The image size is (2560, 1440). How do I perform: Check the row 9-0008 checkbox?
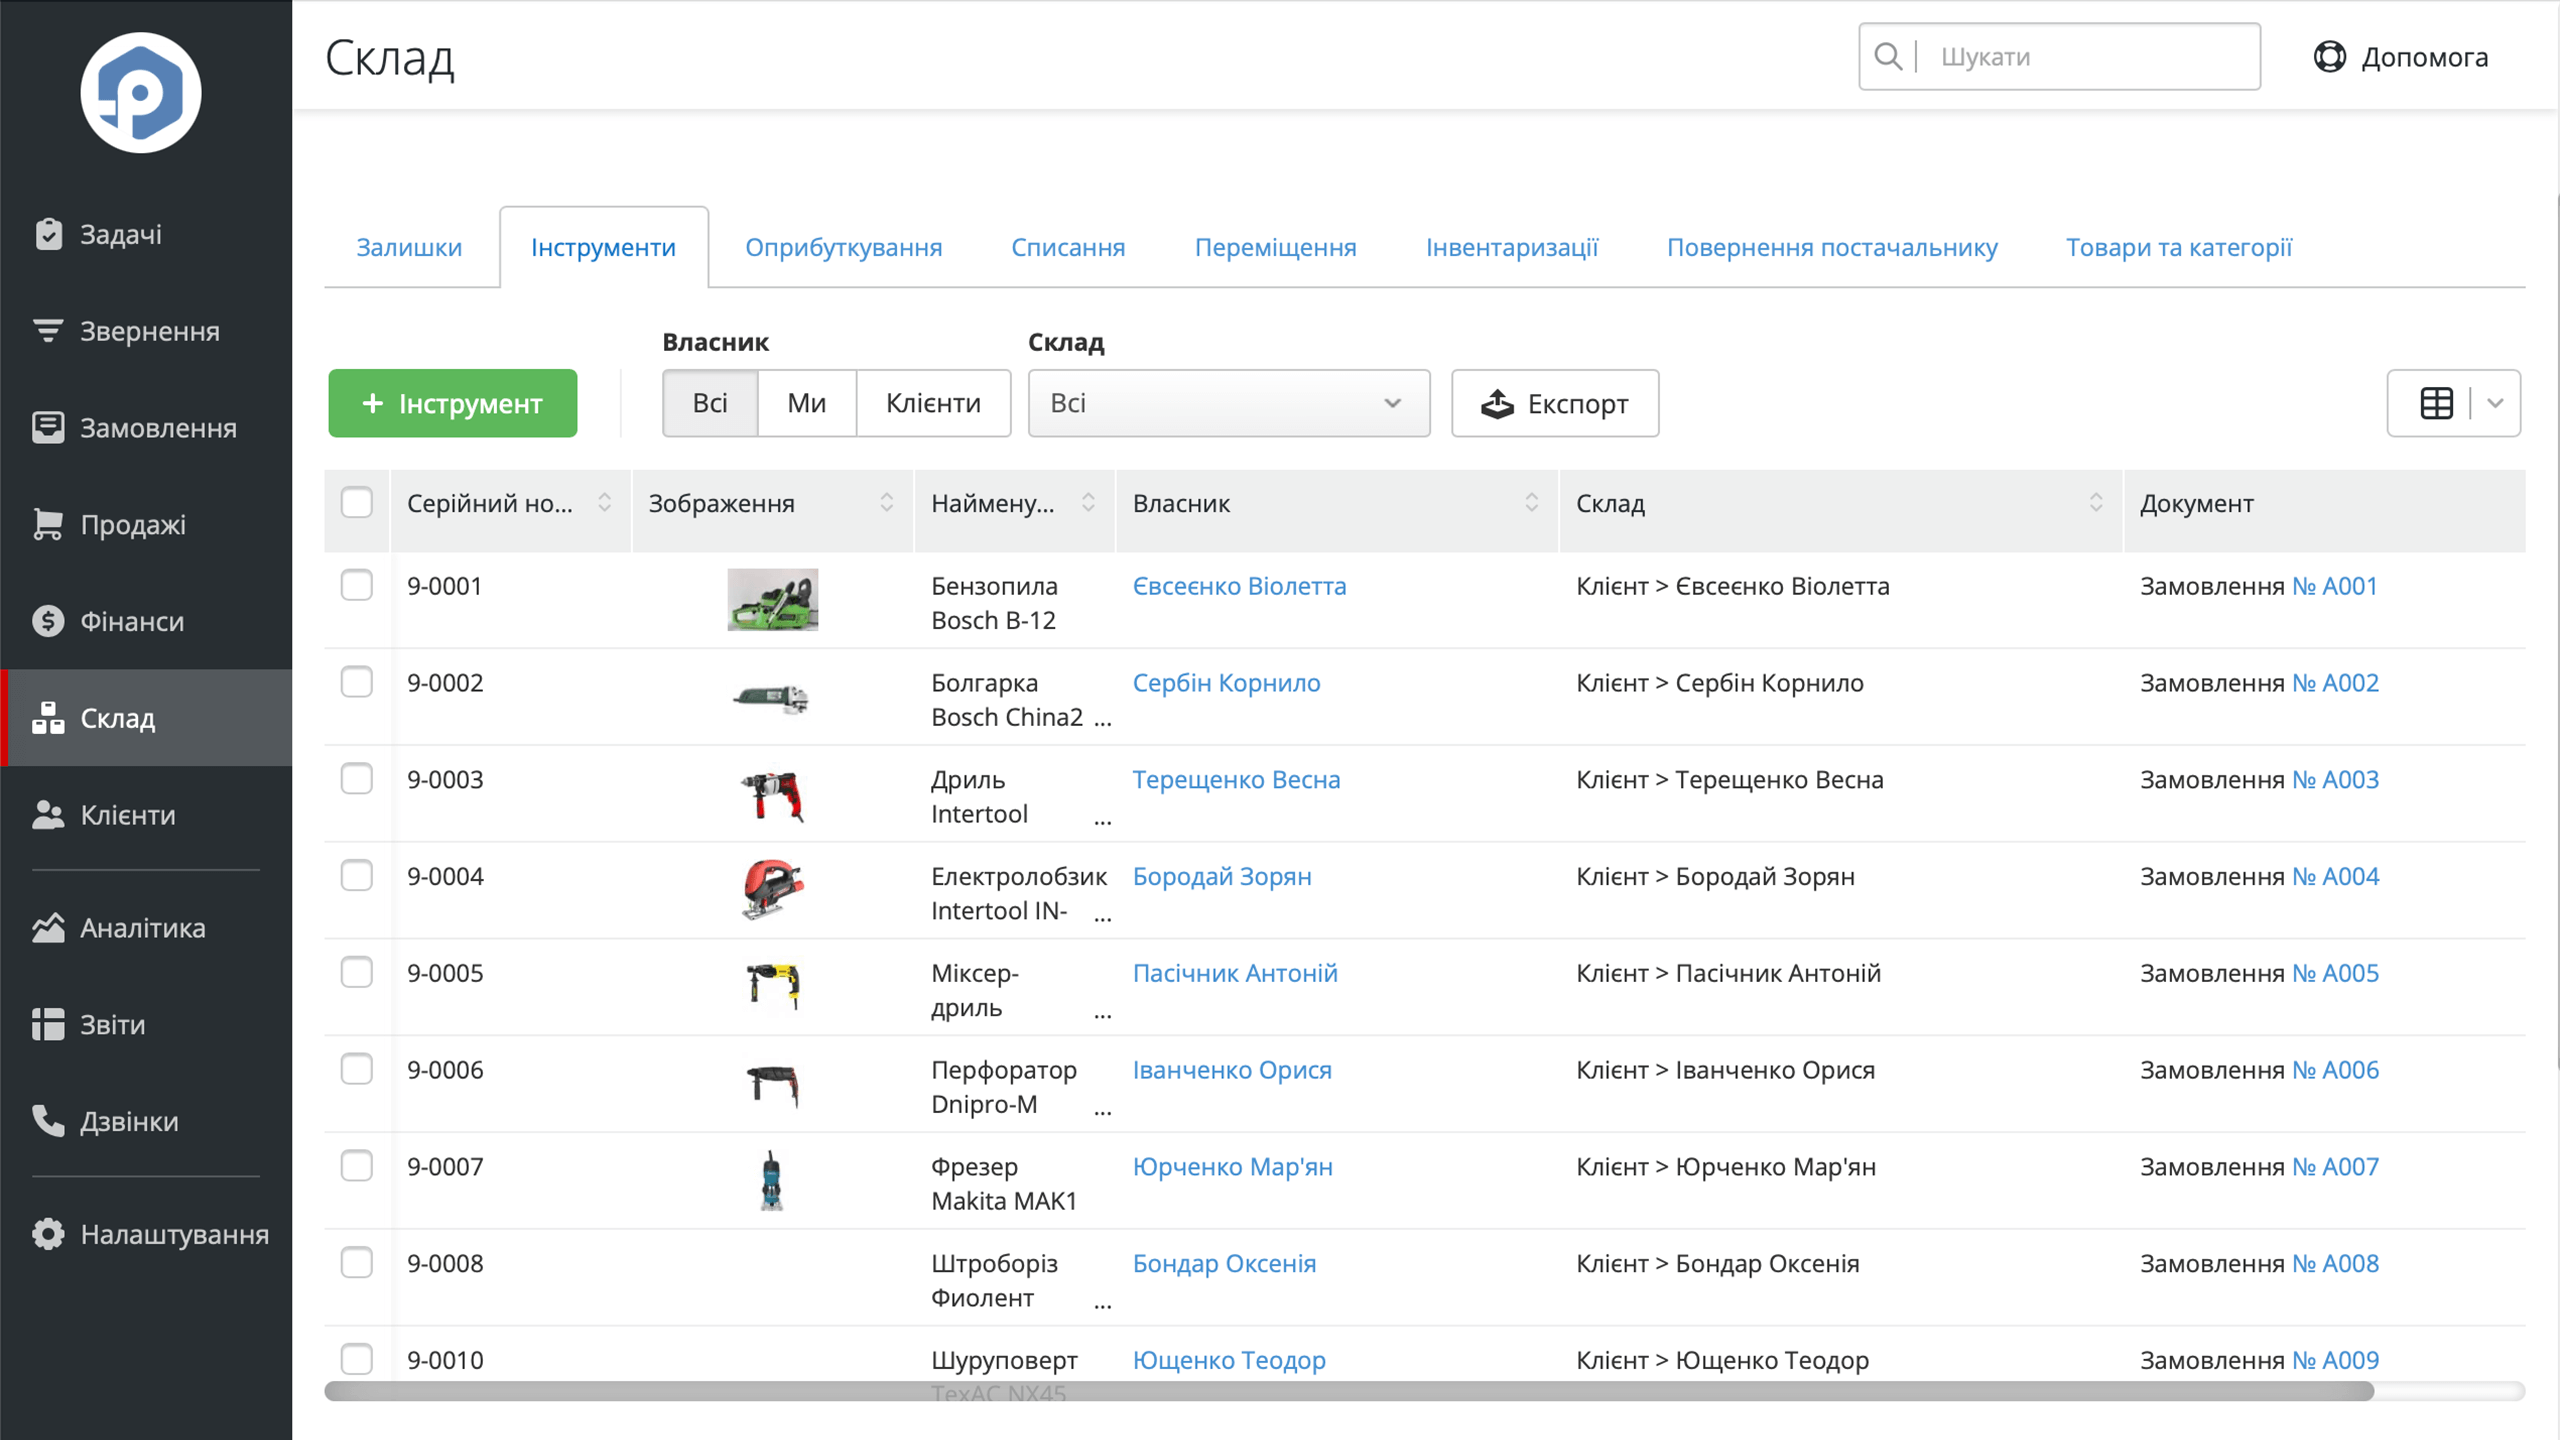(357, 1263)
